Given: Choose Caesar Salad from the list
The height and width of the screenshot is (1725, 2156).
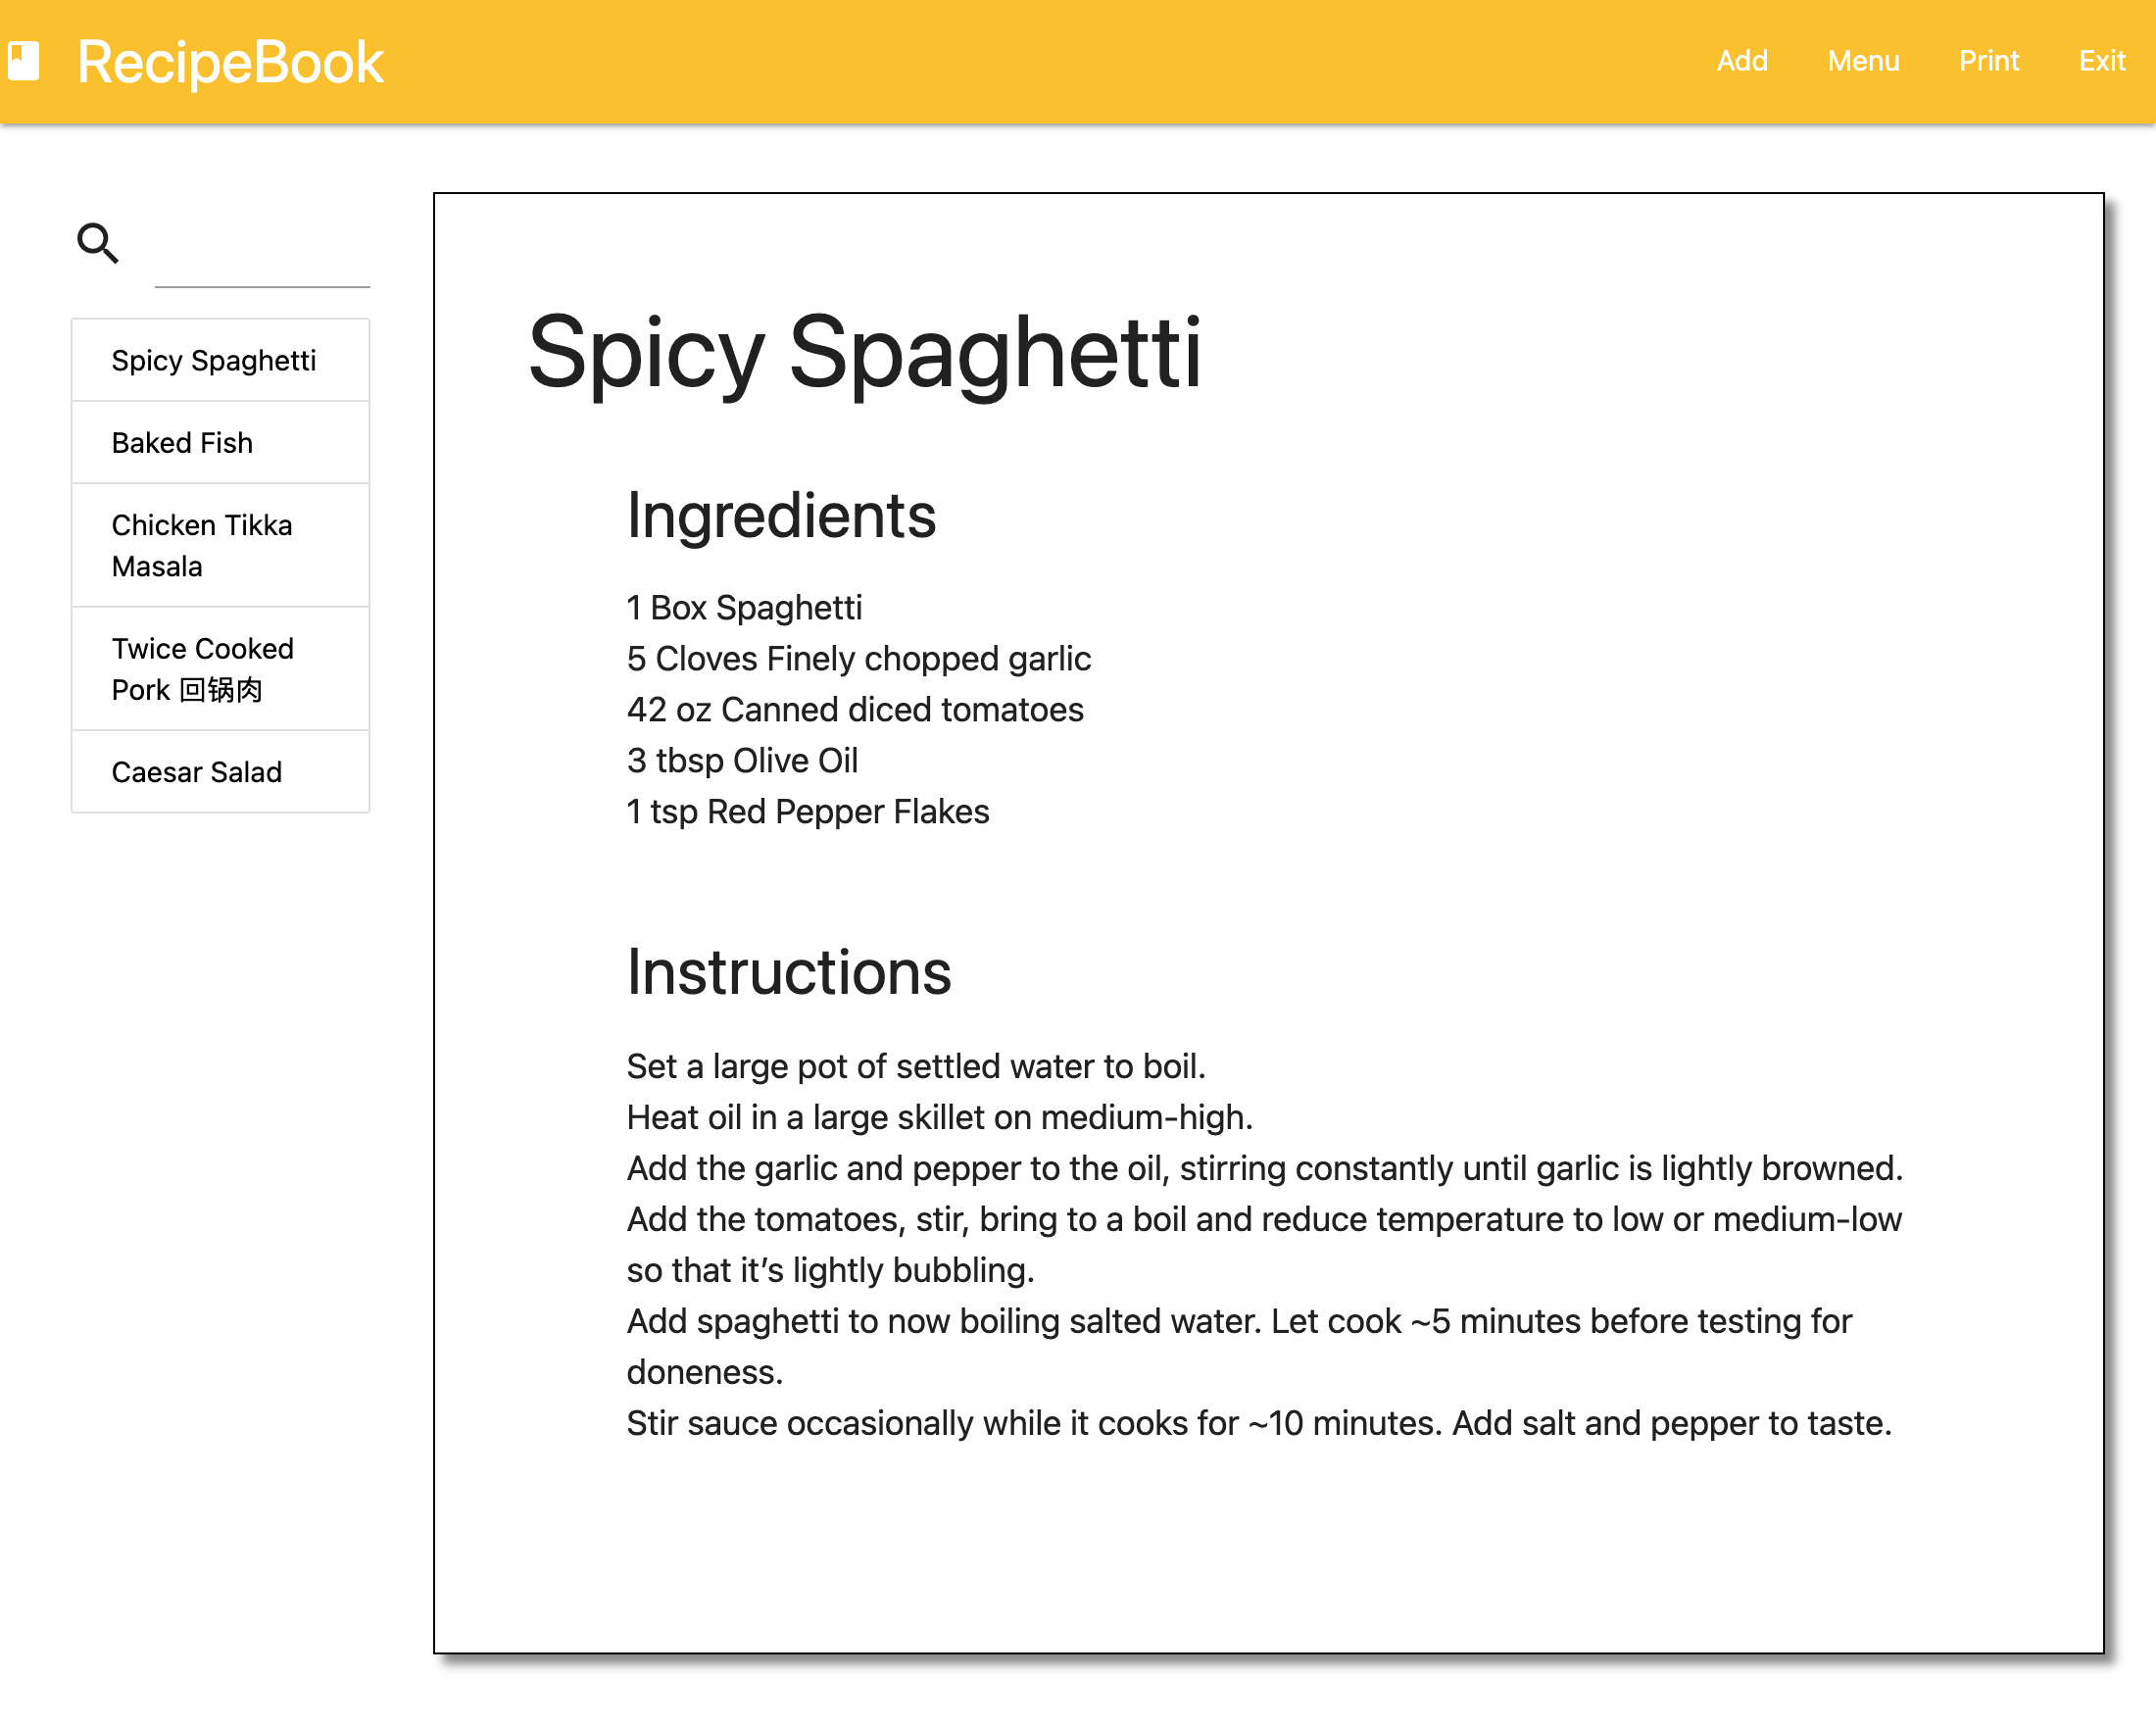Looking at the screenshot, I should [220, 771].
